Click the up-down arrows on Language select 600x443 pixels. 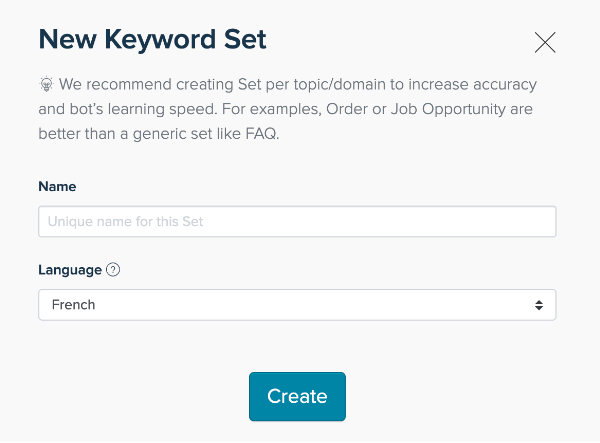(539, 305)
